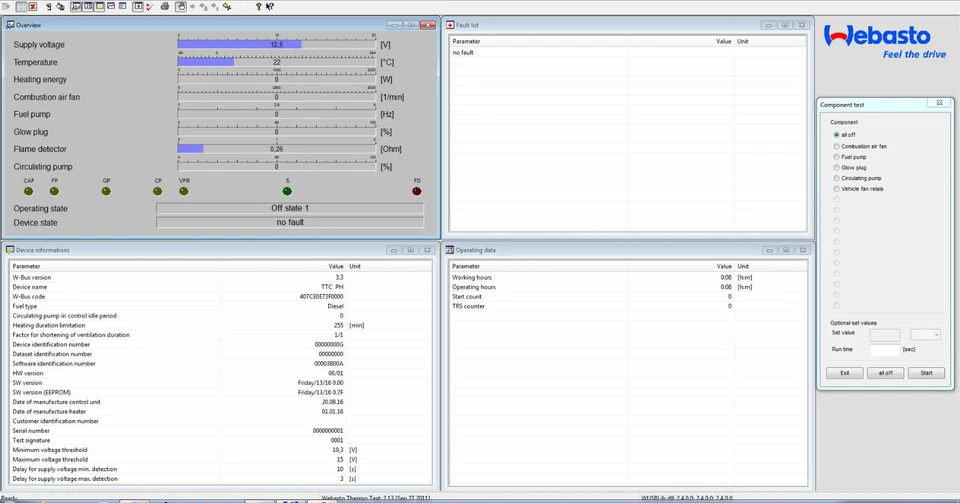
Task: Select the Glow plug component radio option
Action: click(836, 167)
